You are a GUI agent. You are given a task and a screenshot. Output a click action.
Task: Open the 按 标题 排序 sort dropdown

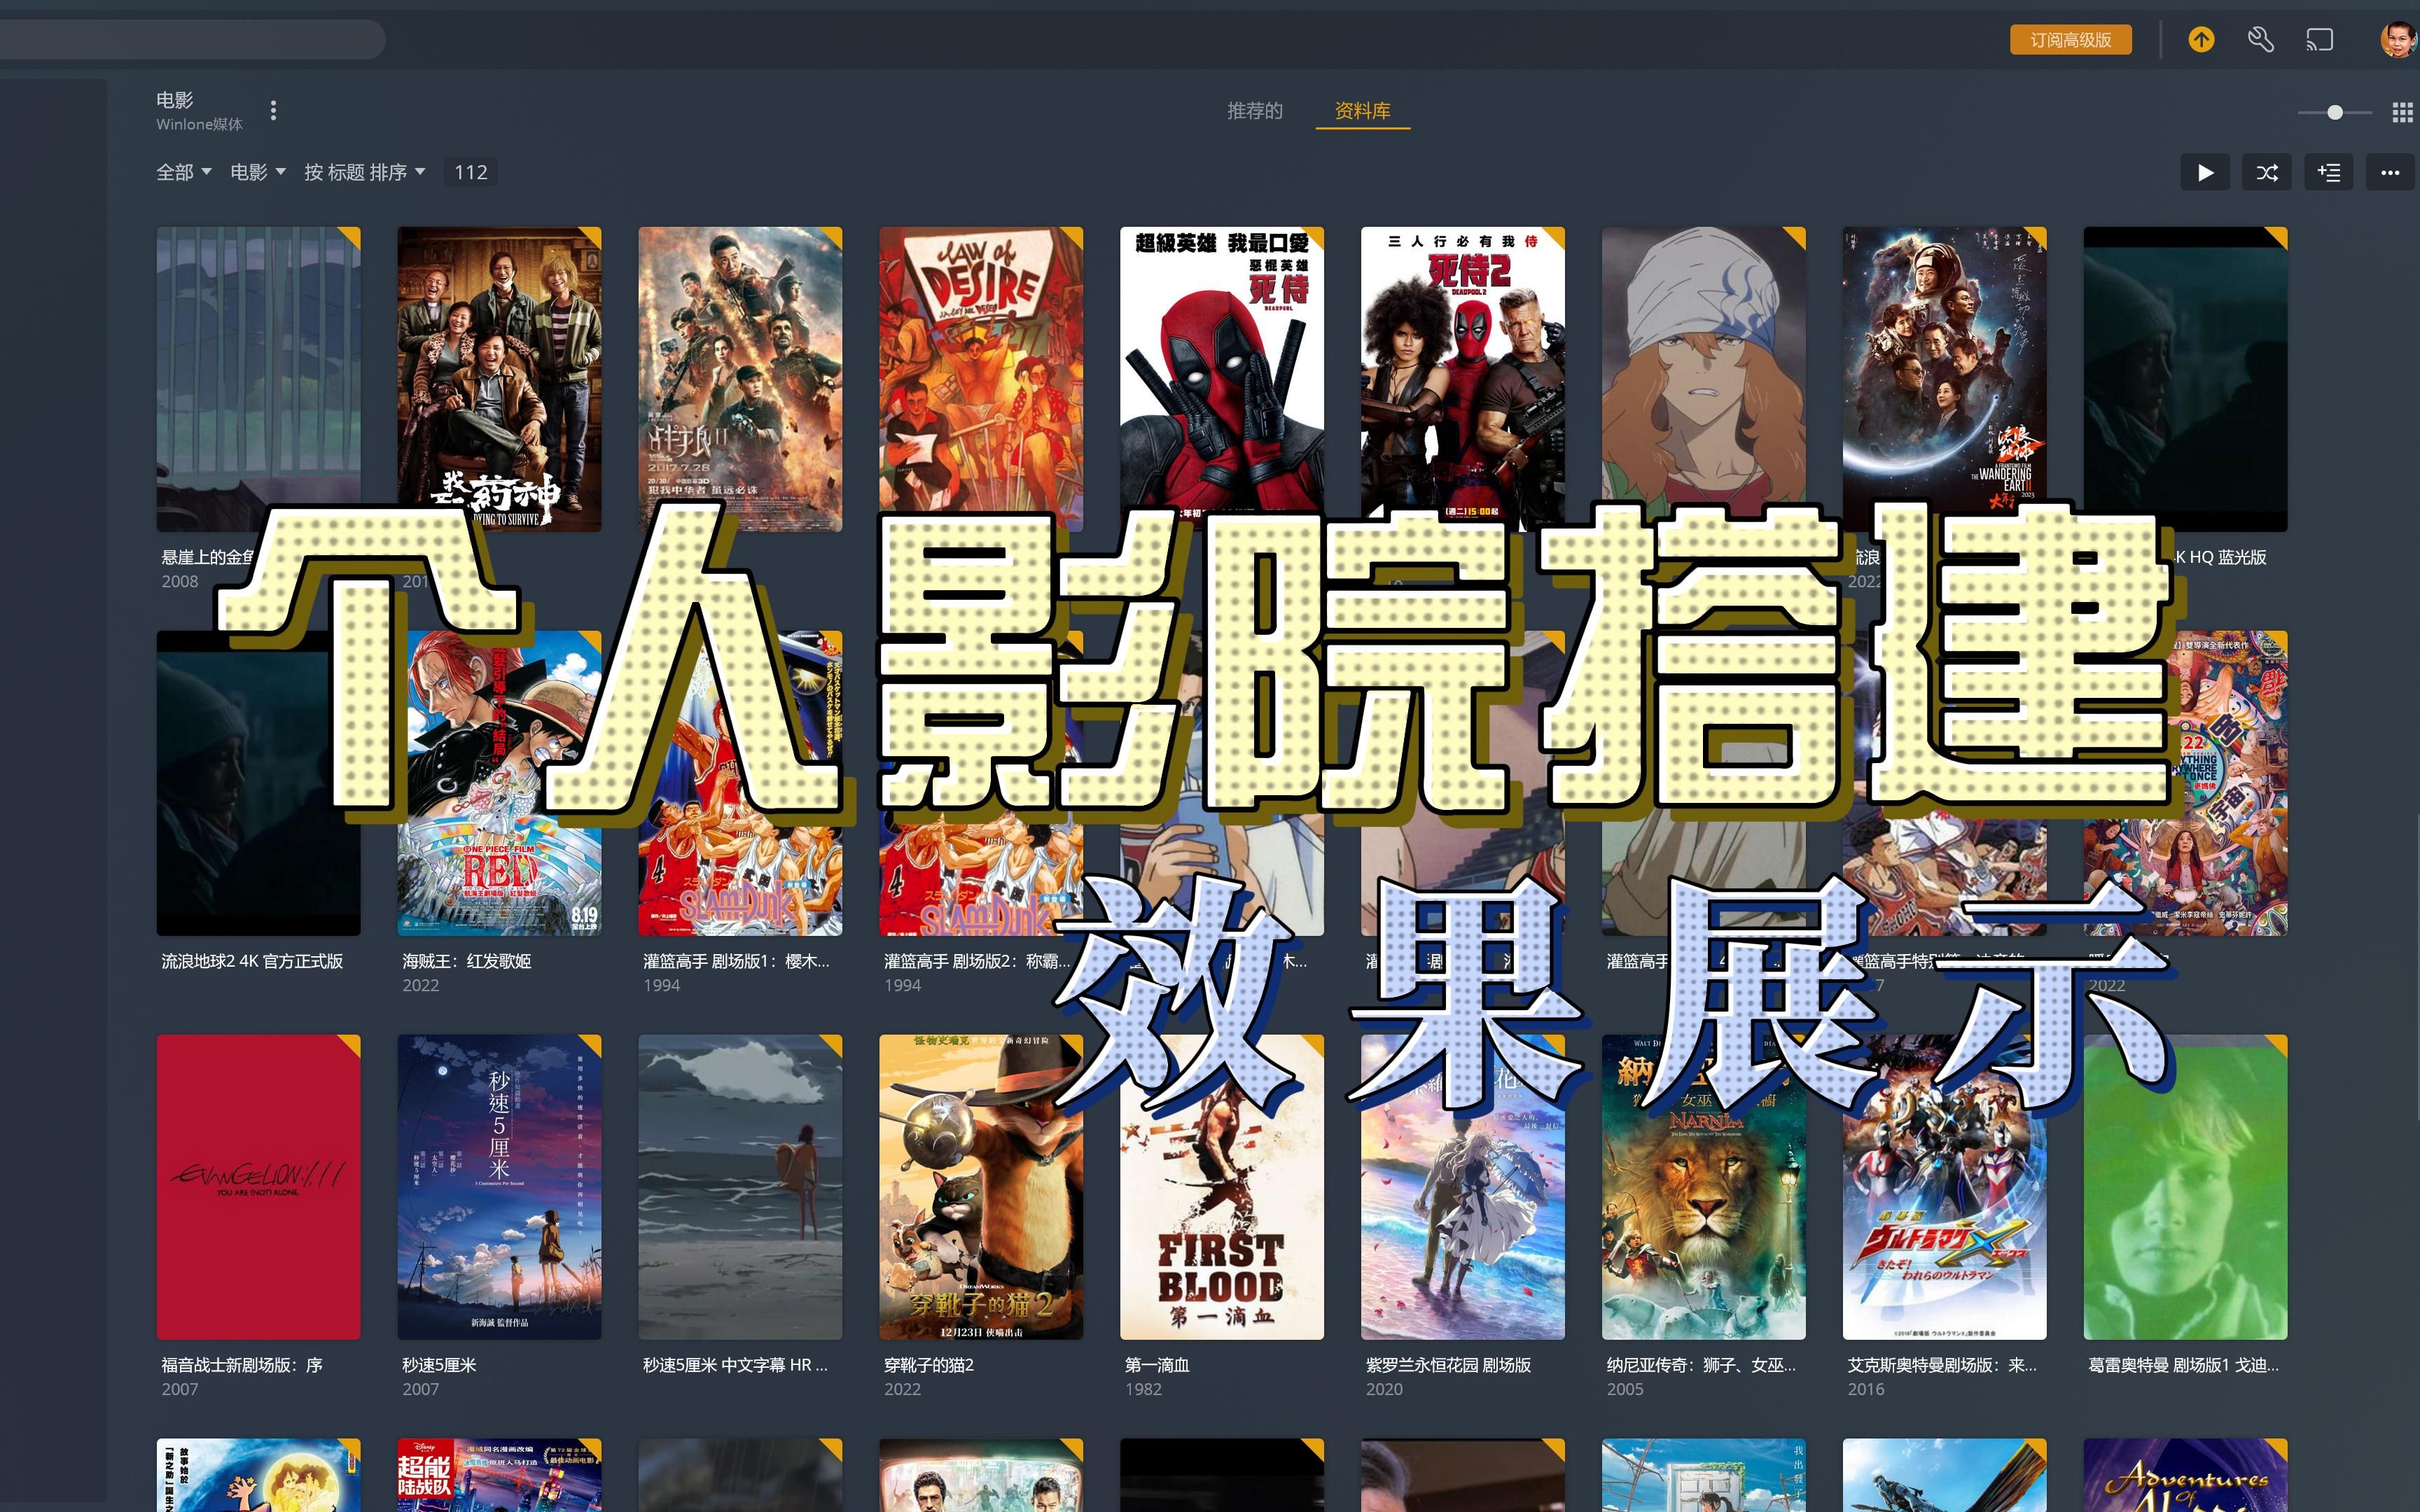[365, 172]
